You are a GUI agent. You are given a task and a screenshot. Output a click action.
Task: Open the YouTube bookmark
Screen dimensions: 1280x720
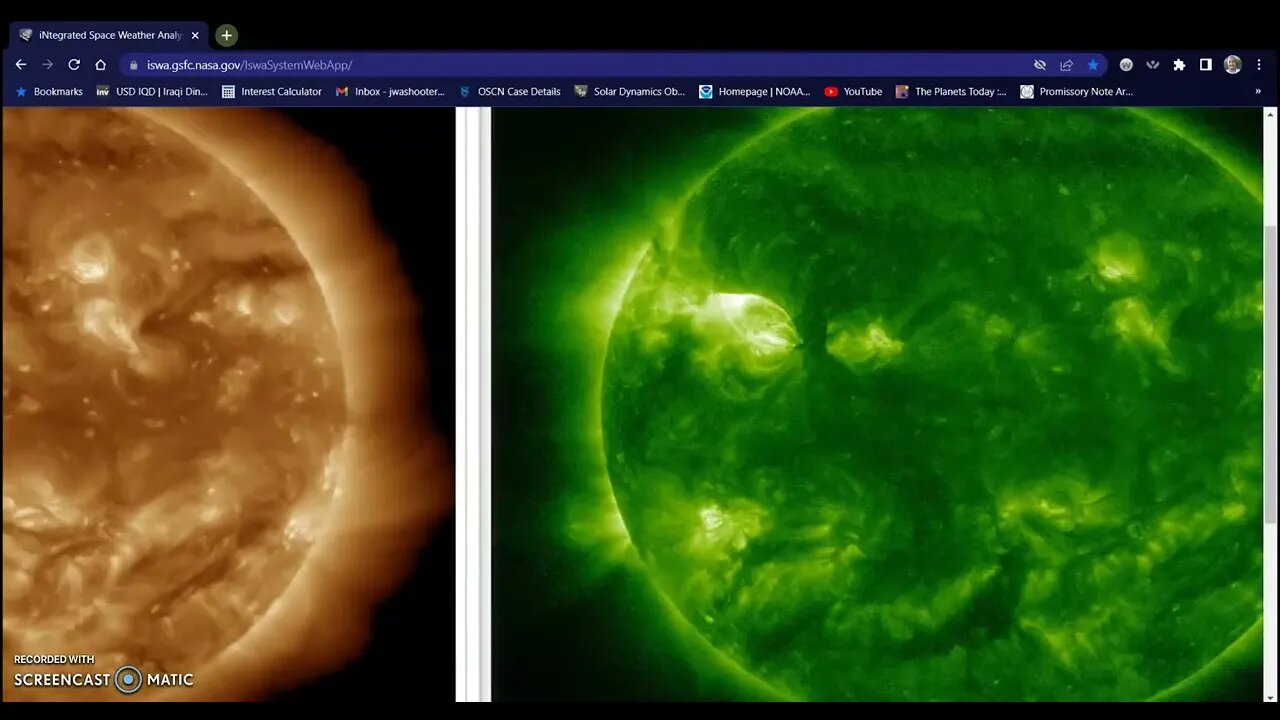tap(853, 91)
